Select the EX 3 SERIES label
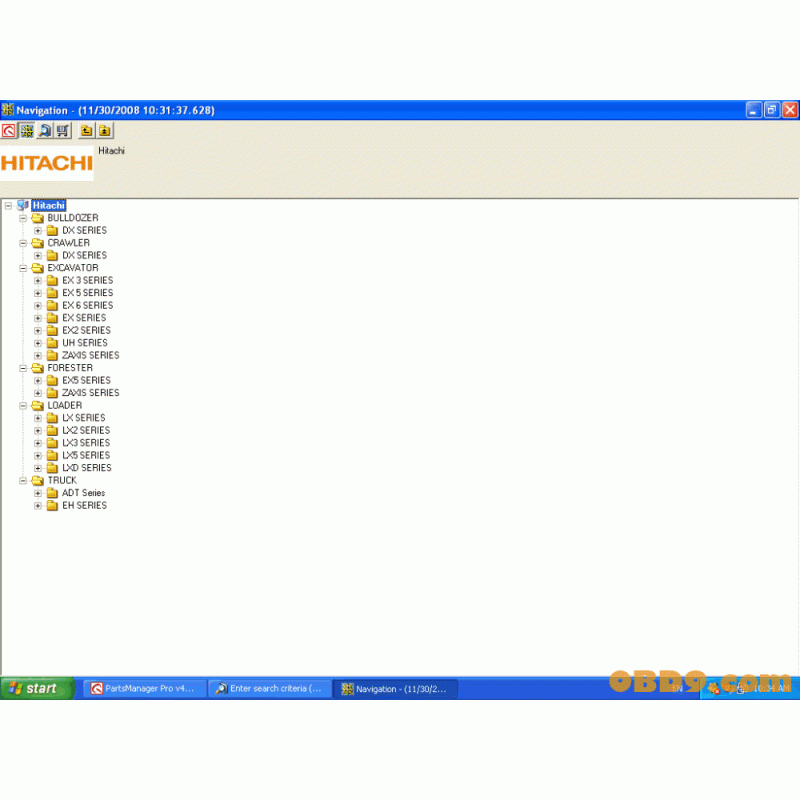800x800 pixels. 87,281
